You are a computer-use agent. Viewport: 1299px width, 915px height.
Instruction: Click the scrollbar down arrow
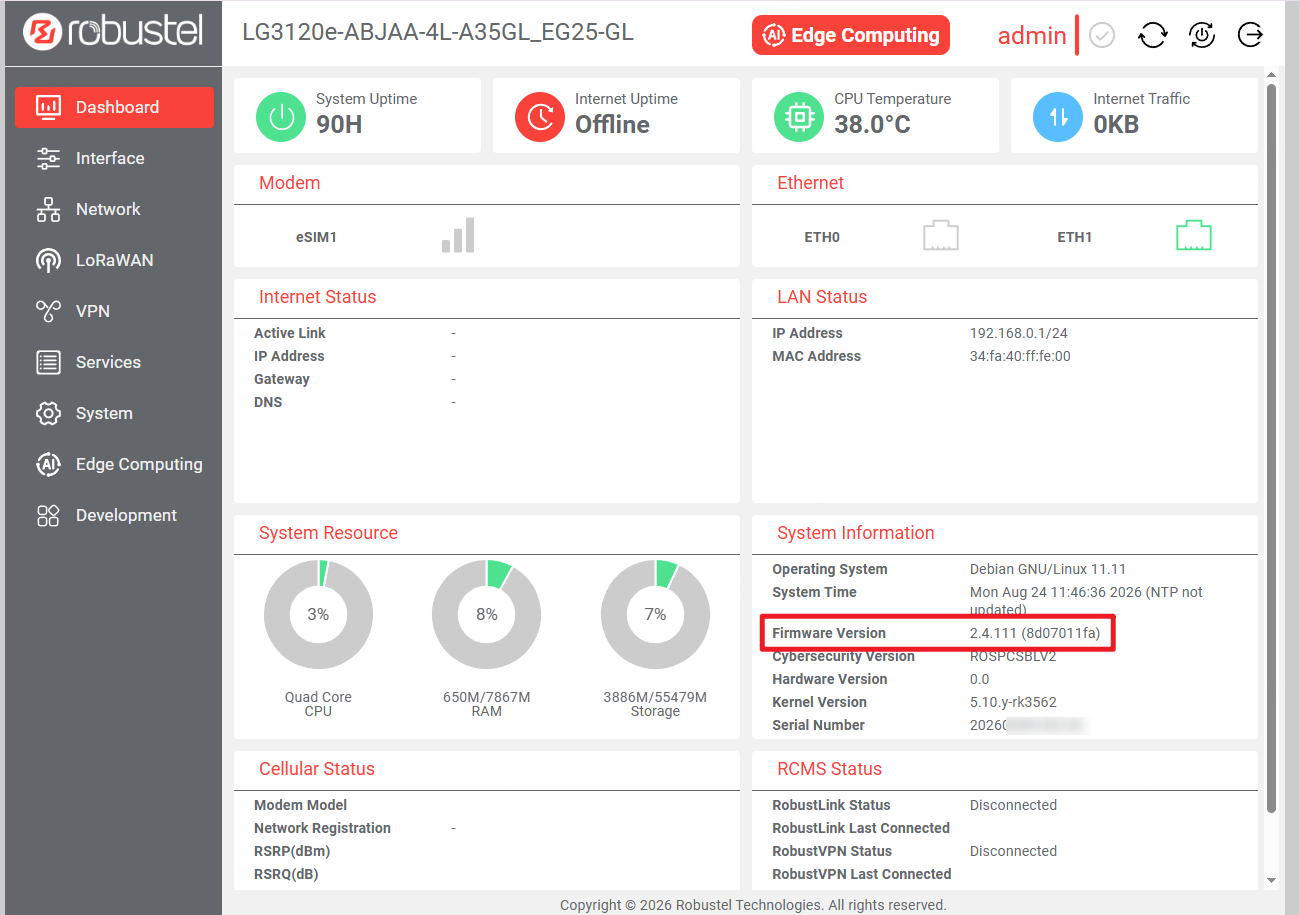pos(1272,881)
